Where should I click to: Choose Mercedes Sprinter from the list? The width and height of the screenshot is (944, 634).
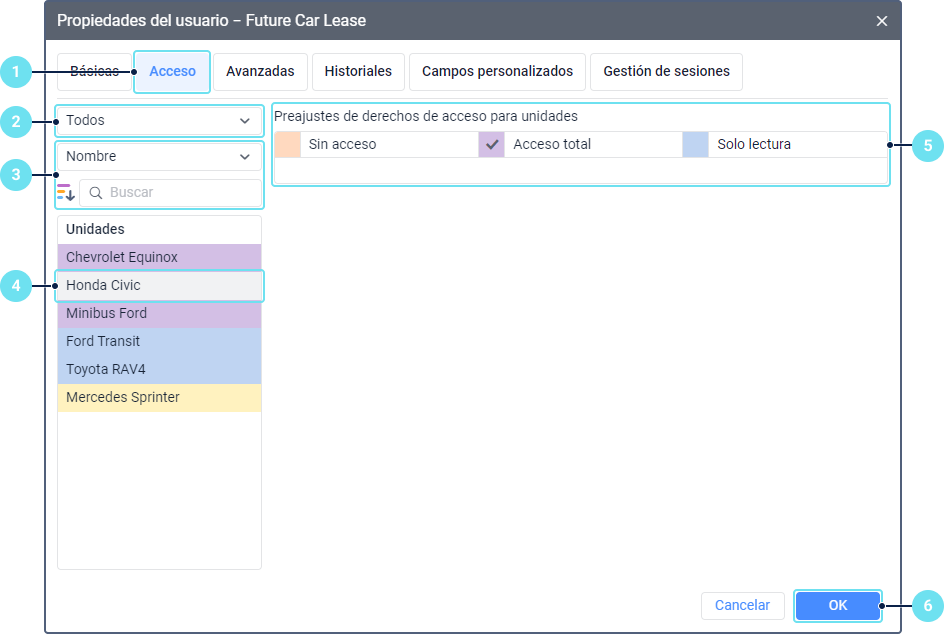point(159,397)
